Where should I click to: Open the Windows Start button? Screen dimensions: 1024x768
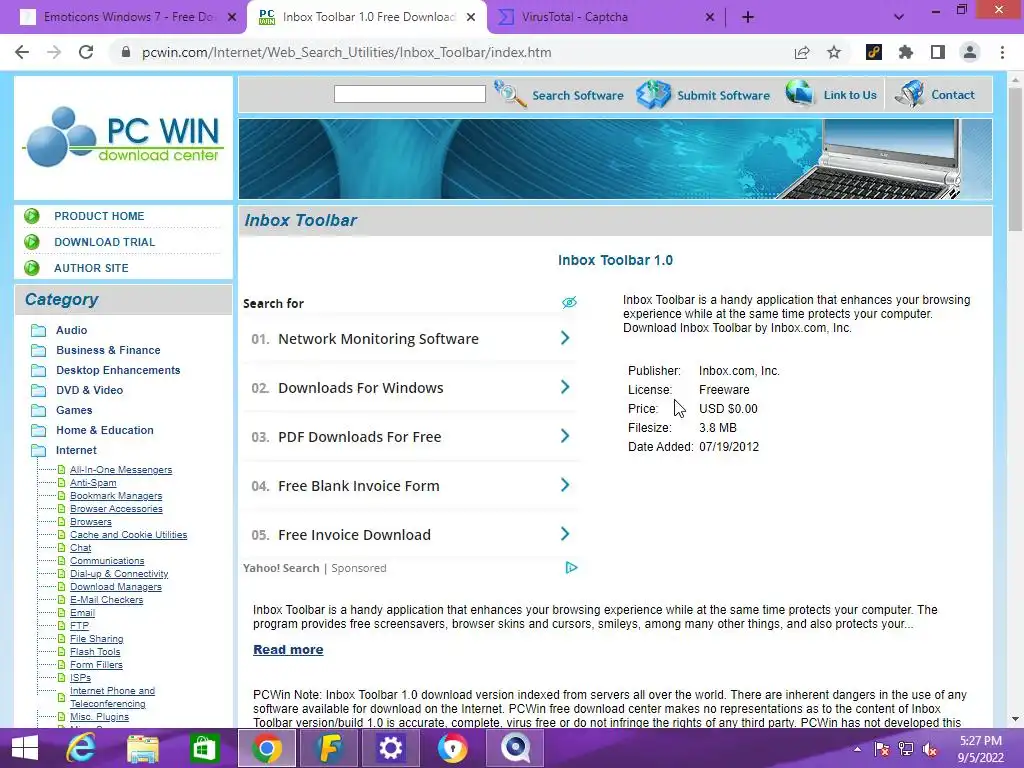click(25, 748)
